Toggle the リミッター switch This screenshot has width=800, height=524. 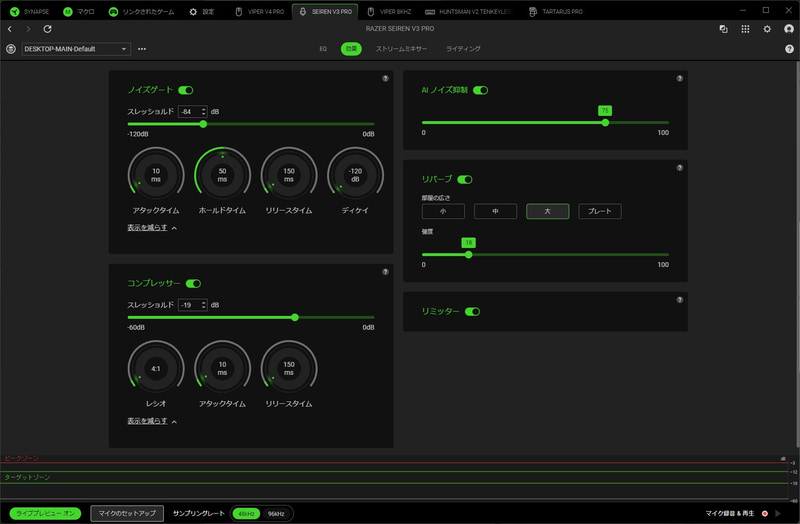pos(472,312)
